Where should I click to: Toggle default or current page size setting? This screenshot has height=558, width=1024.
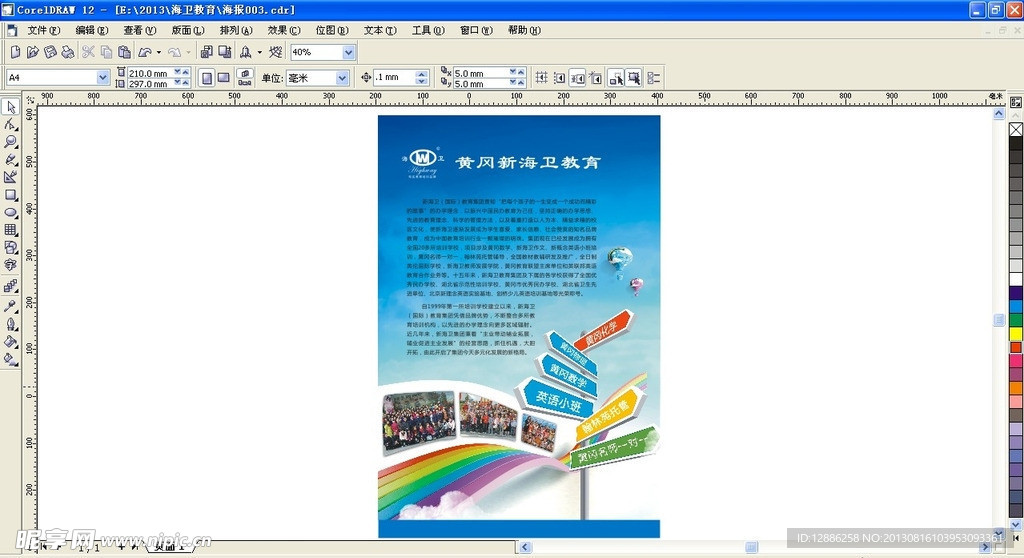[245, 78]
